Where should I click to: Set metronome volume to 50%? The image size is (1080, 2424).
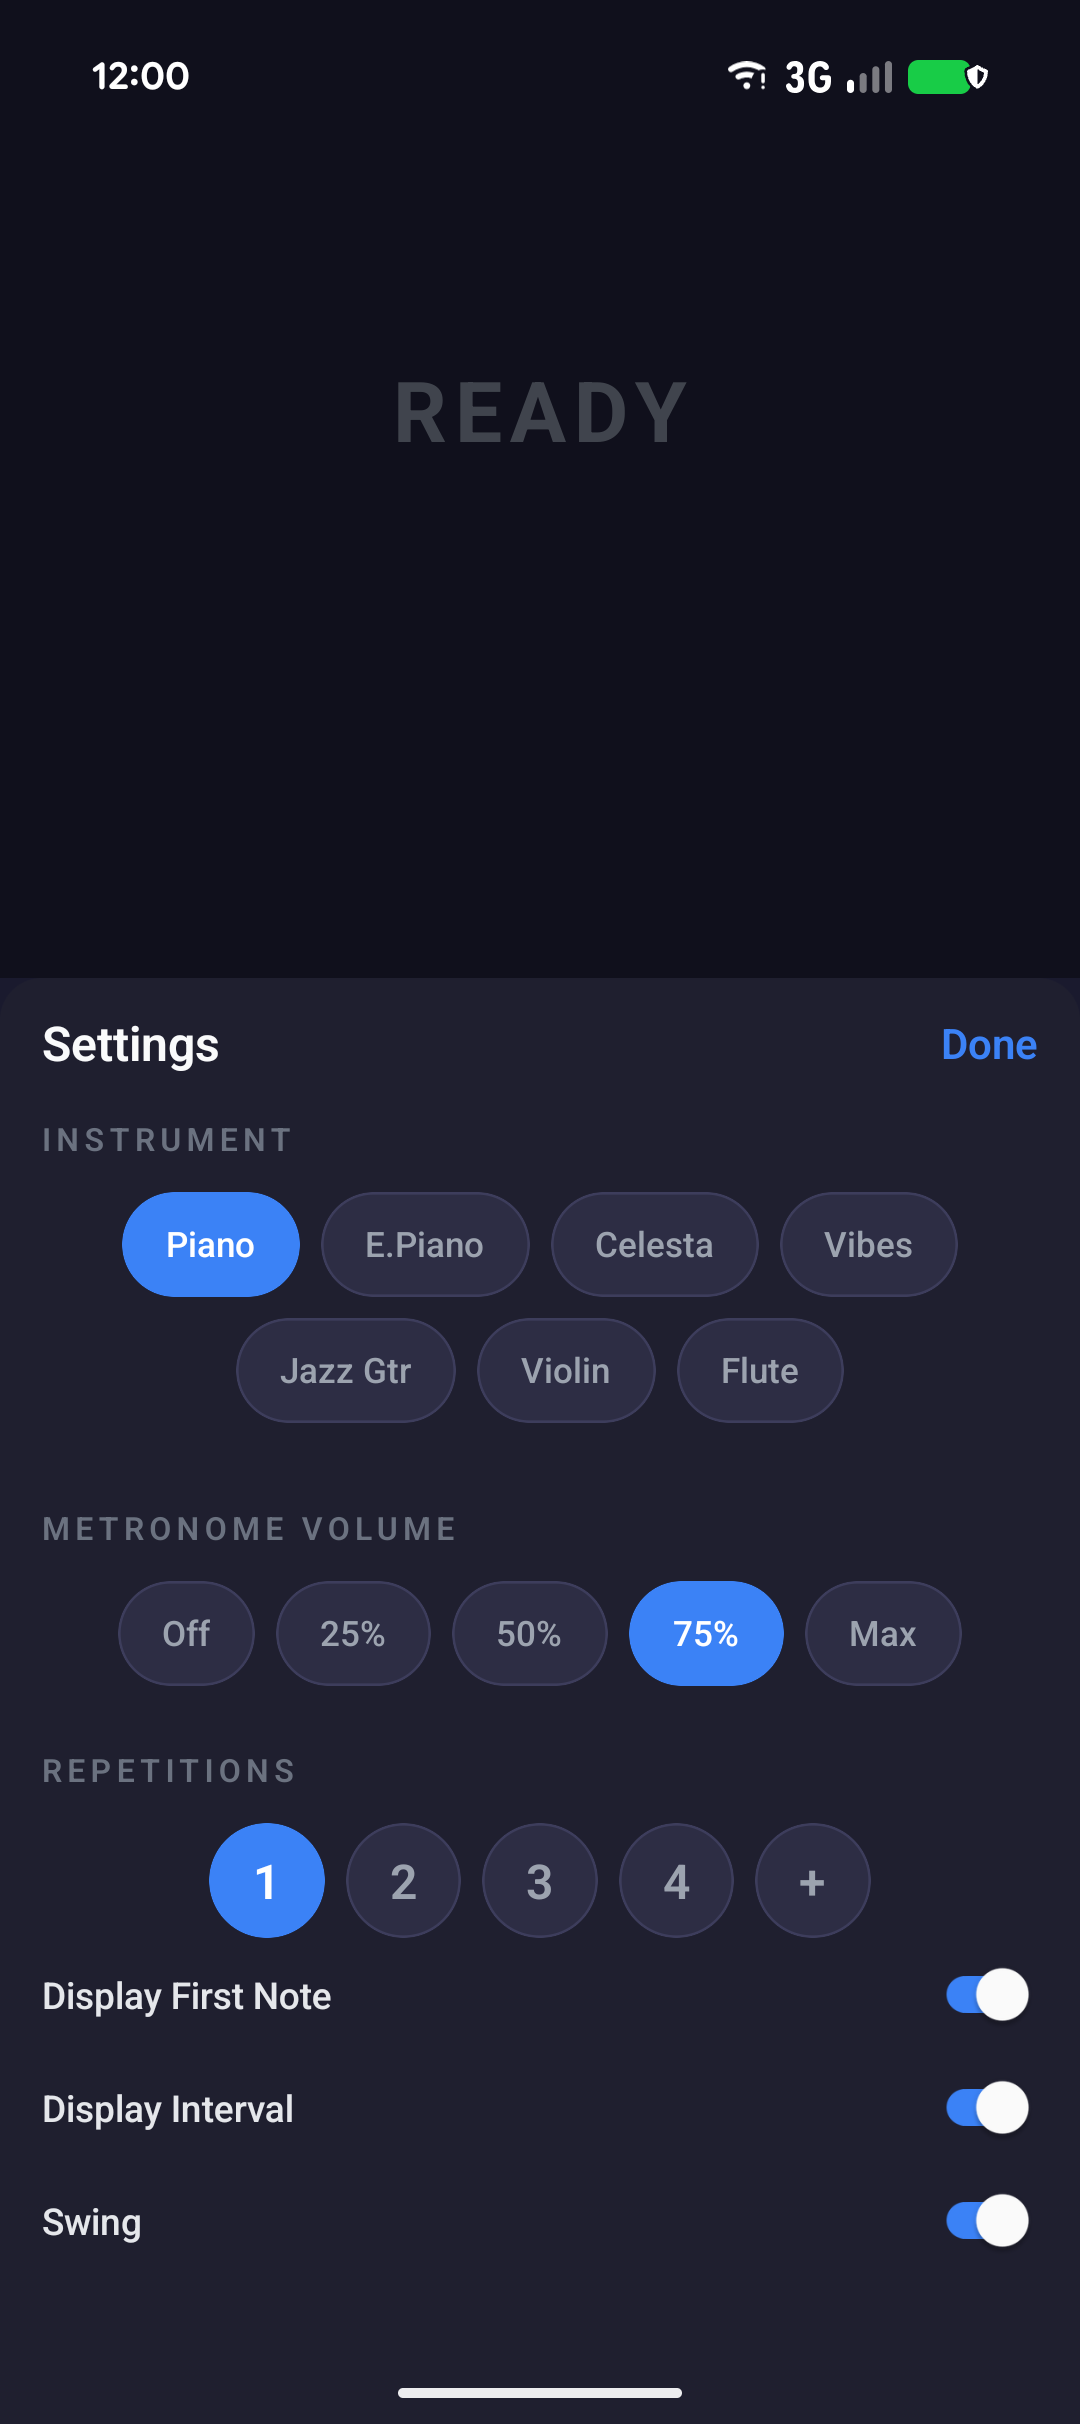tap(529, 1634)
